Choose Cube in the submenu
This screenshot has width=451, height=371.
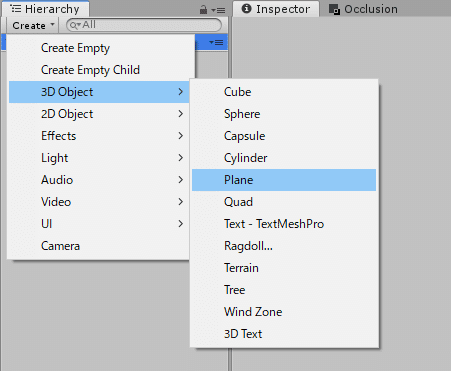(284, 92)
